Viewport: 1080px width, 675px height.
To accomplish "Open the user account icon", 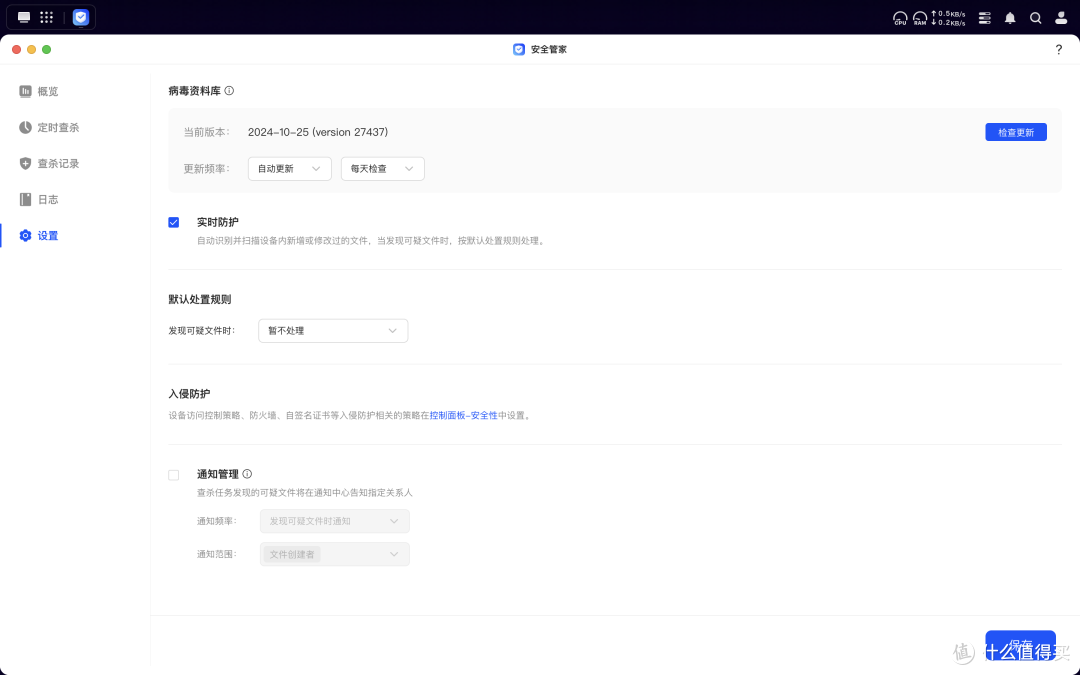I will point(1061,18).
